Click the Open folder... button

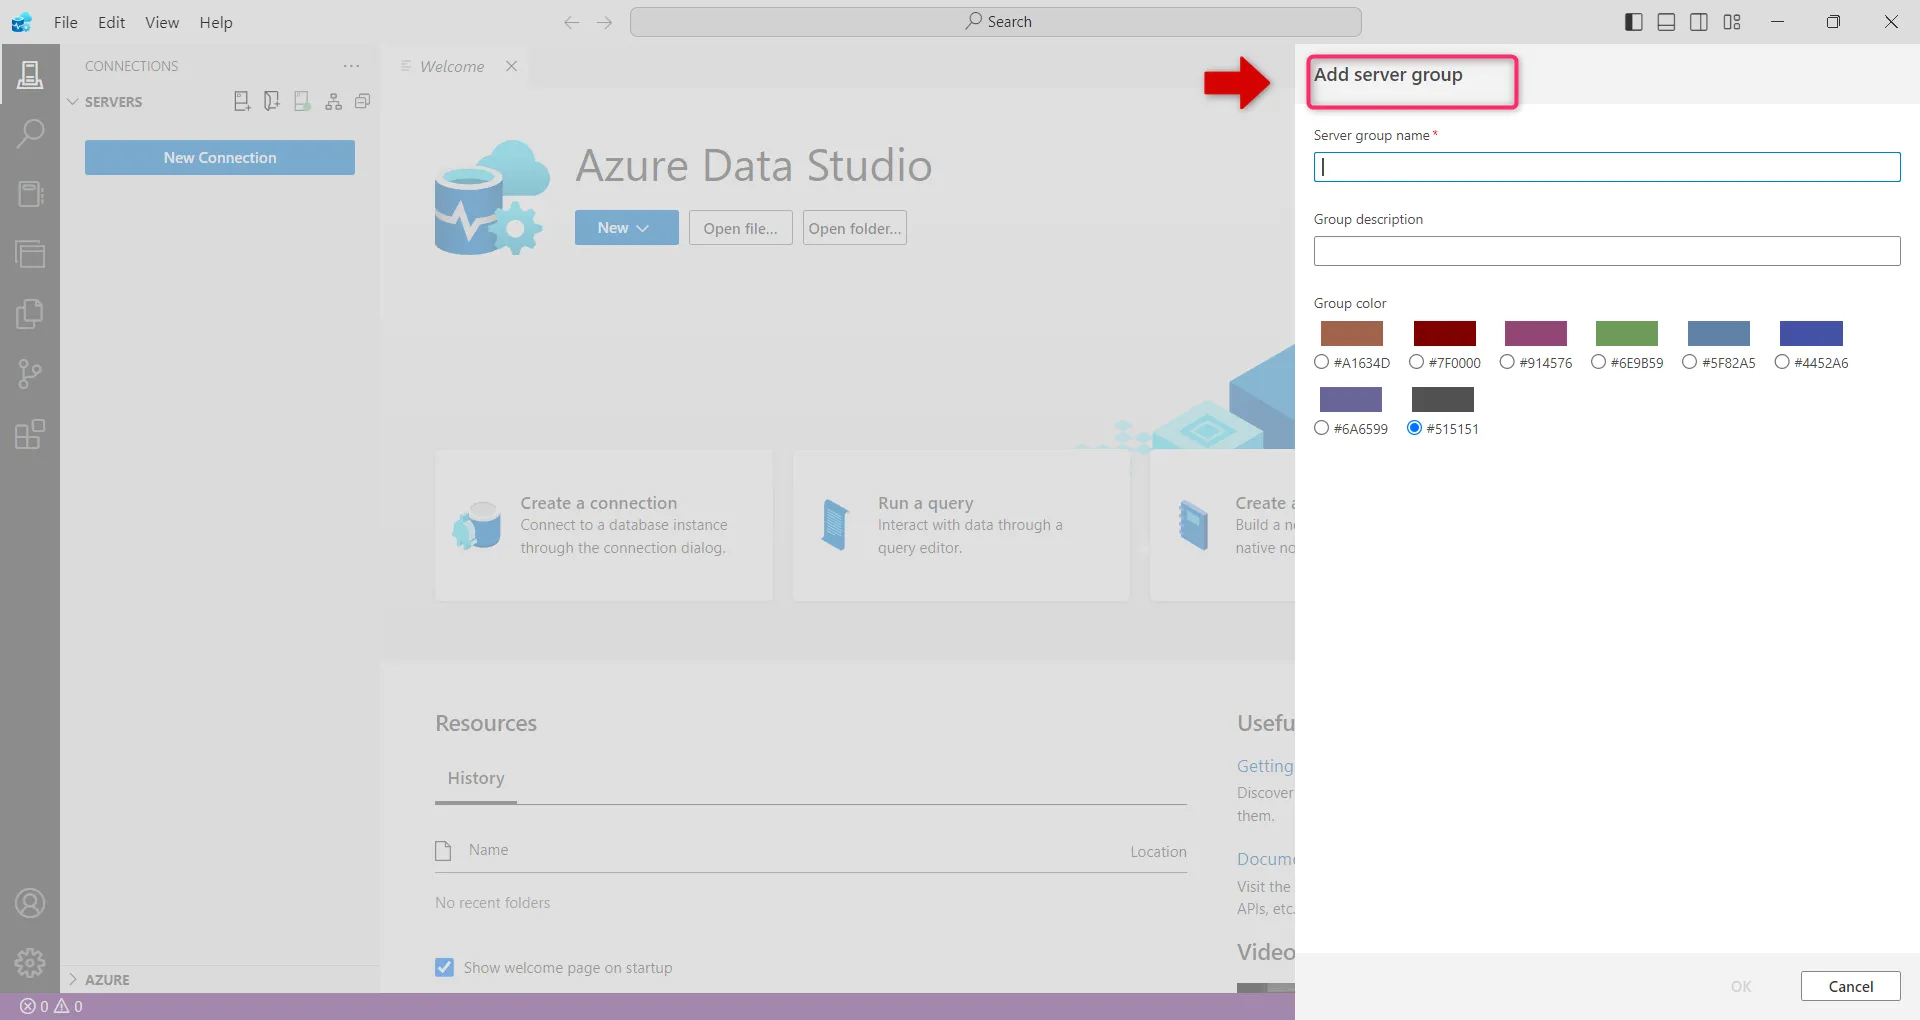tap(855, 228)
